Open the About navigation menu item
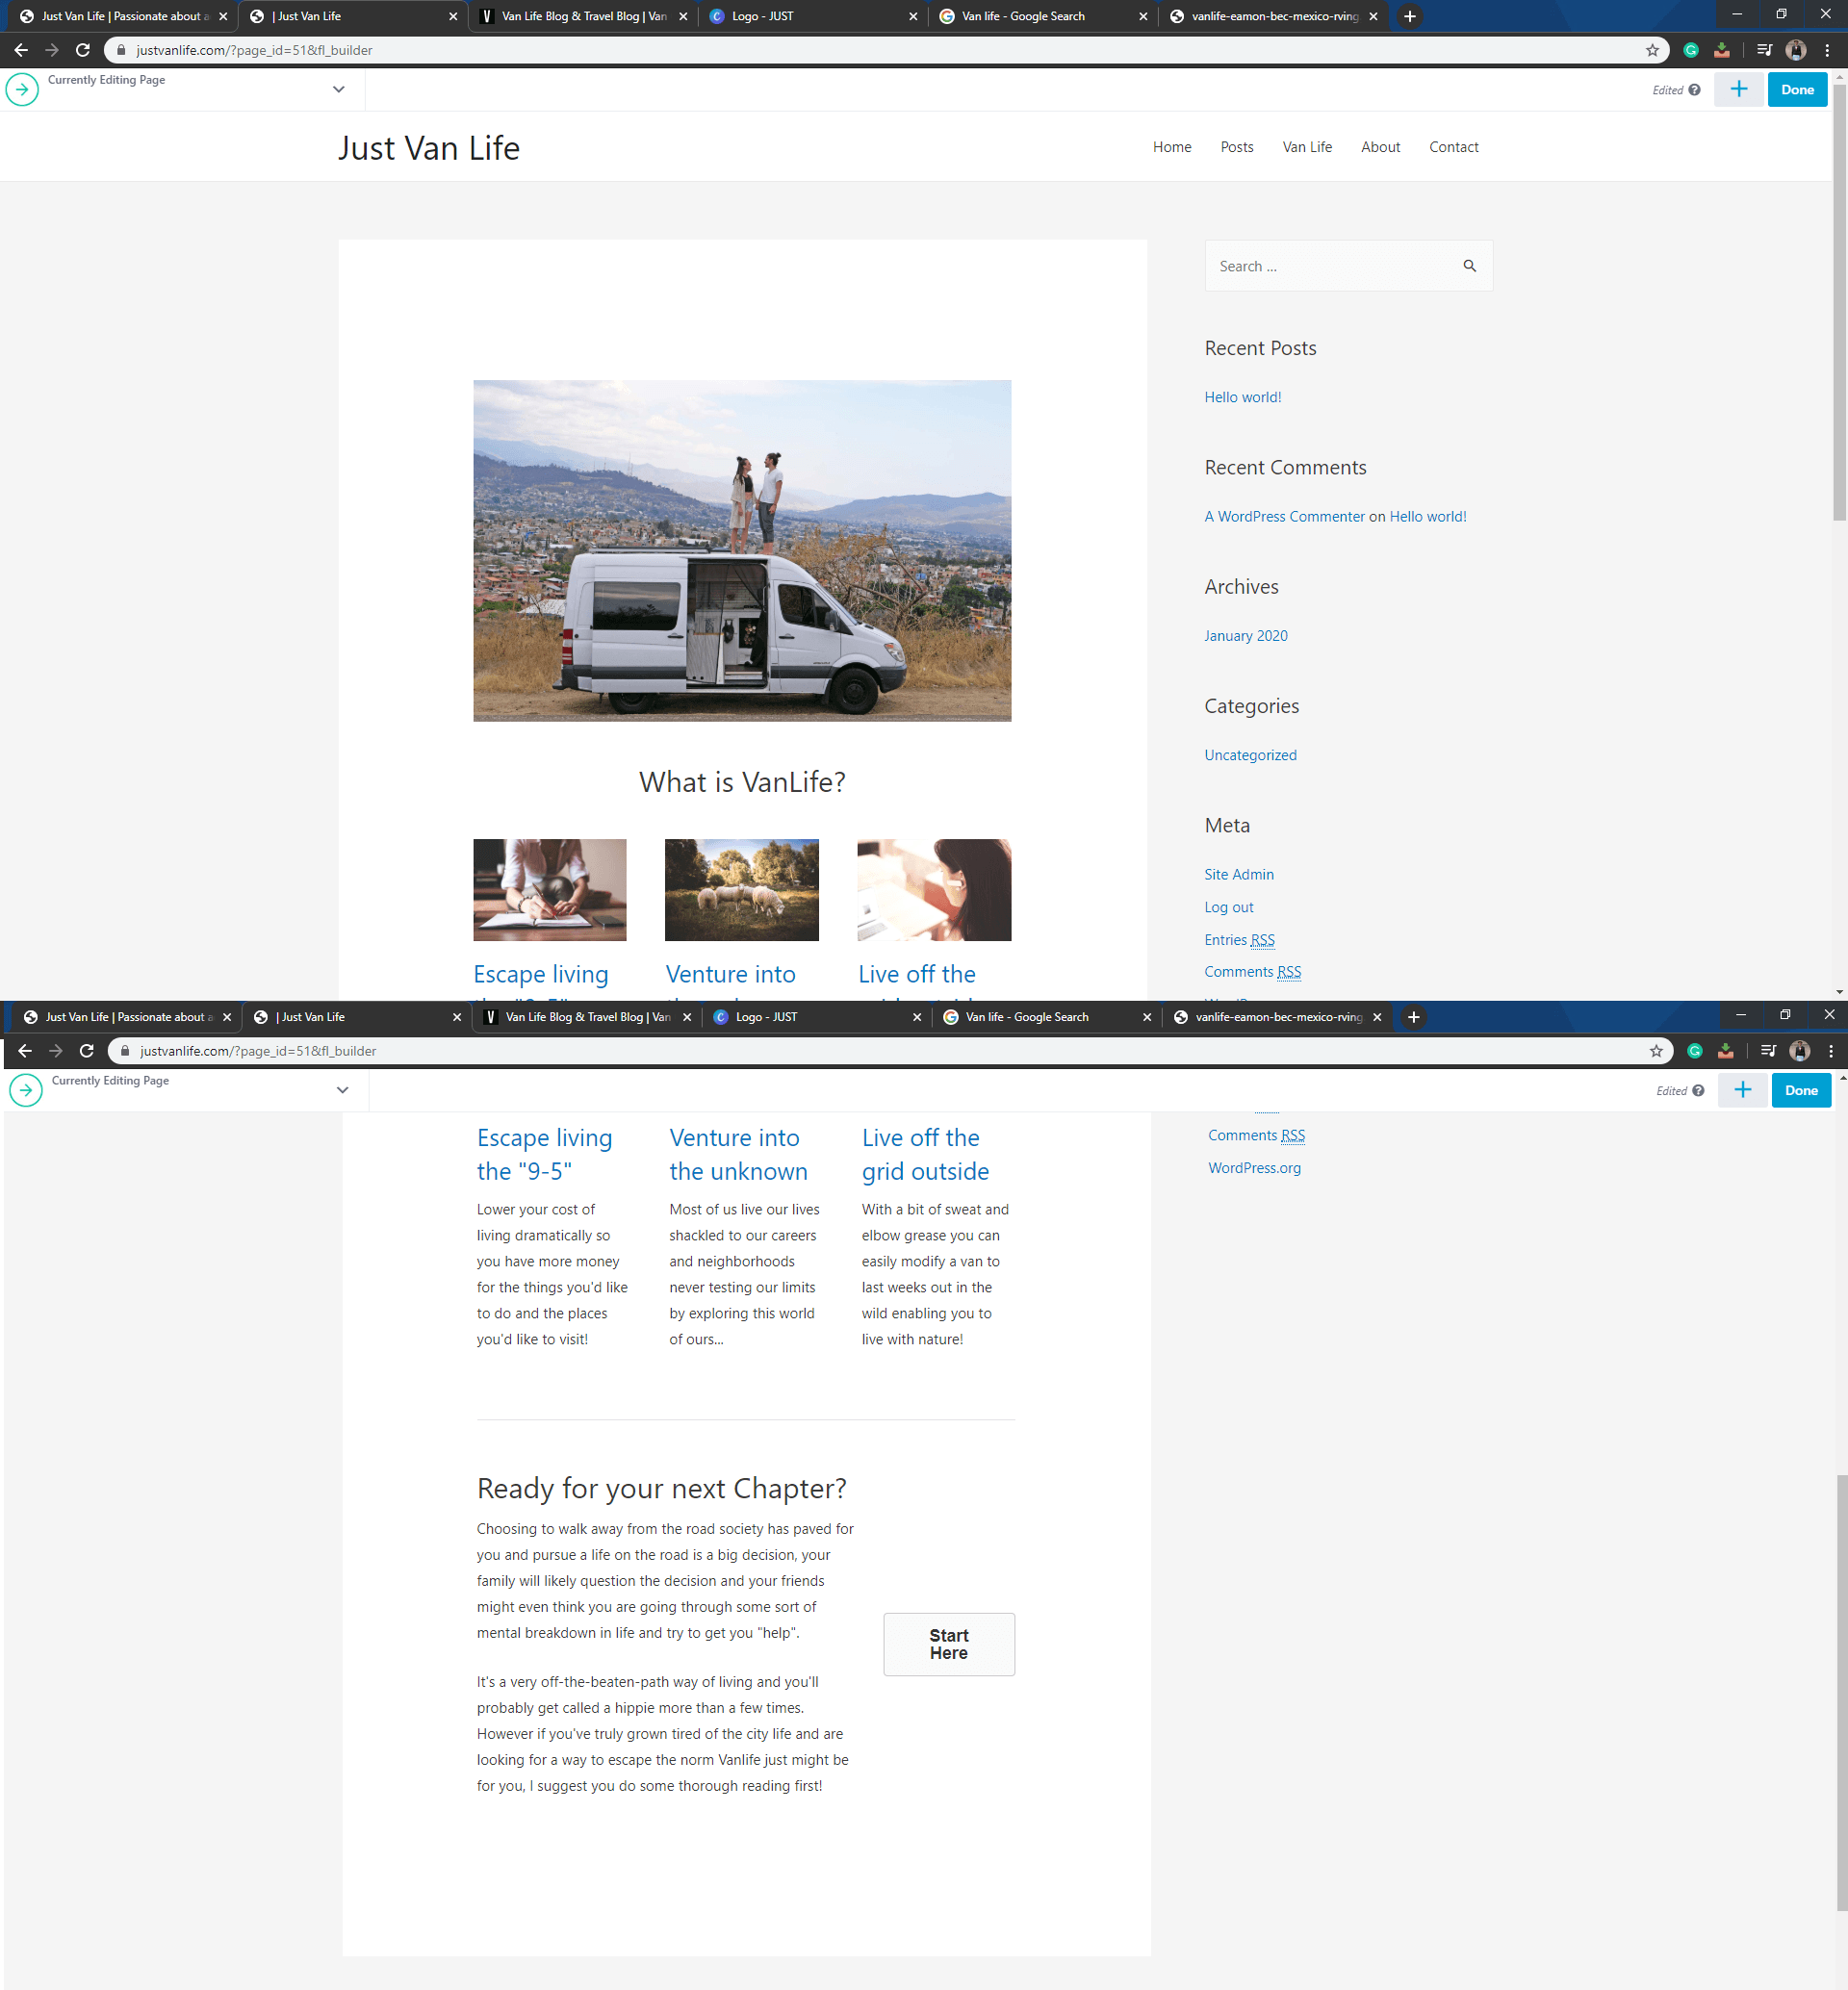1848x1990 pixels. click(1380, 147)
